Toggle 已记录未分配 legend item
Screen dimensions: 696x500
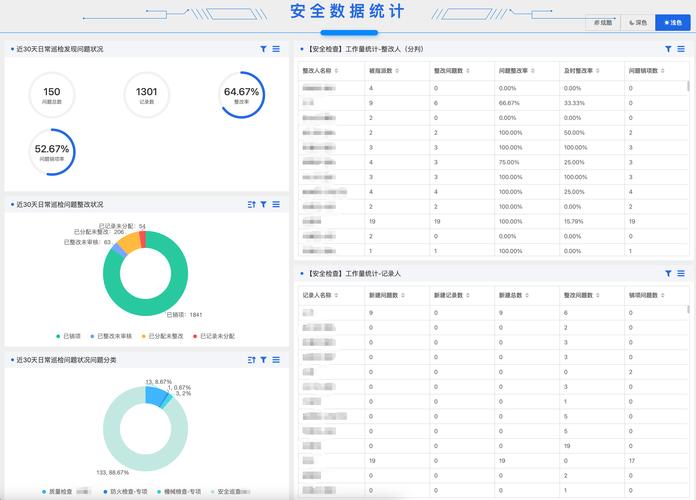pos(214,336)
